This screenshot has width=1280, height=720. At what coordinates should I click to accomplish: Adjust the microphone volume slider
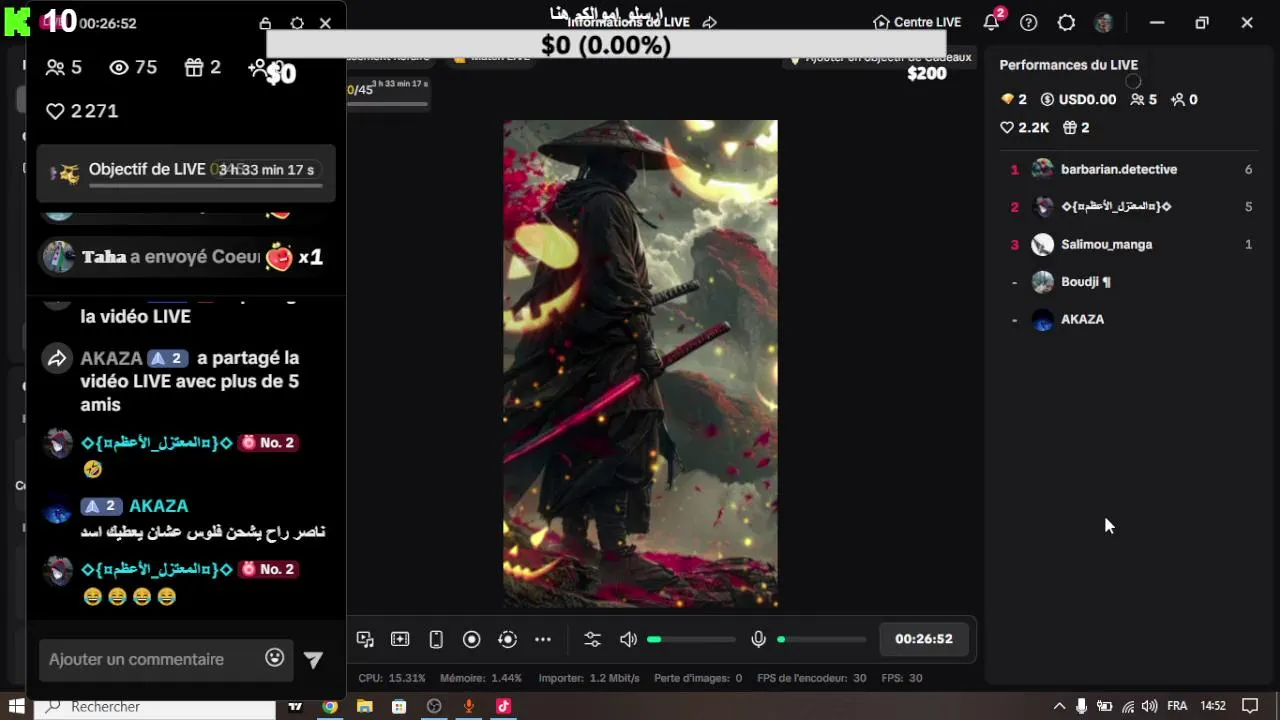point(822,639)
